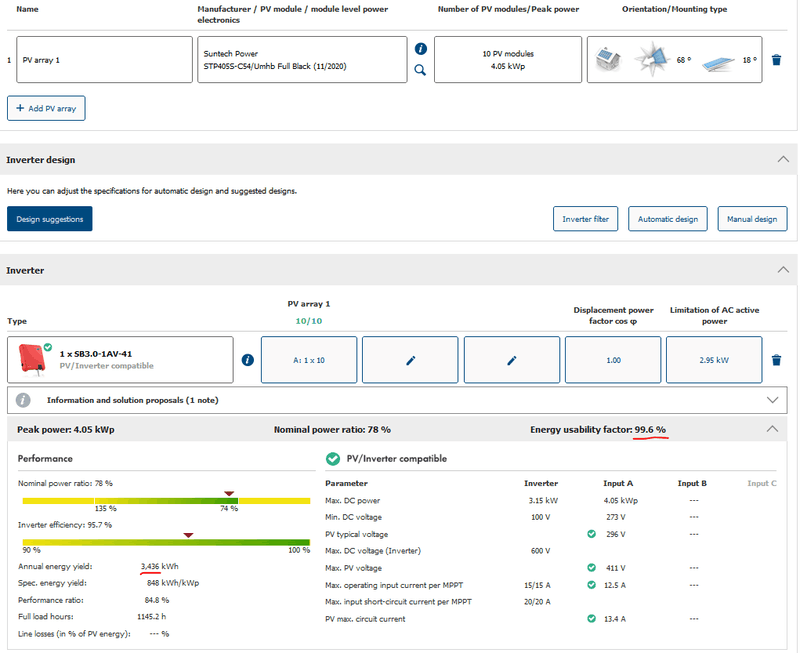800x653 pixels.
Task: Choose Manual design
Action: click(x=752, y=219)
